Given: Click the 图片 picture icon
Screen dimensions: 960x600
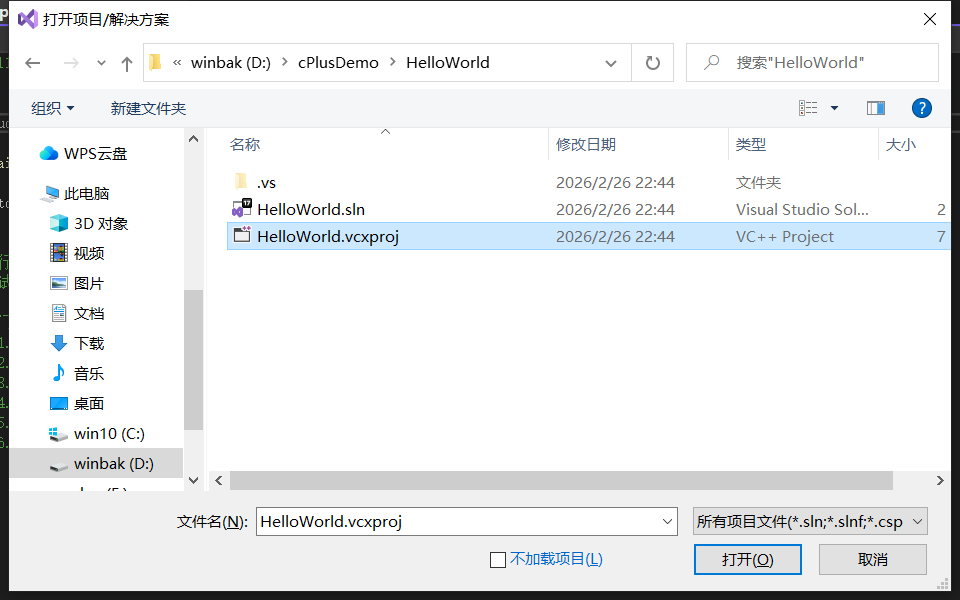Looking at the screenshot, I should tap(59, 283).
